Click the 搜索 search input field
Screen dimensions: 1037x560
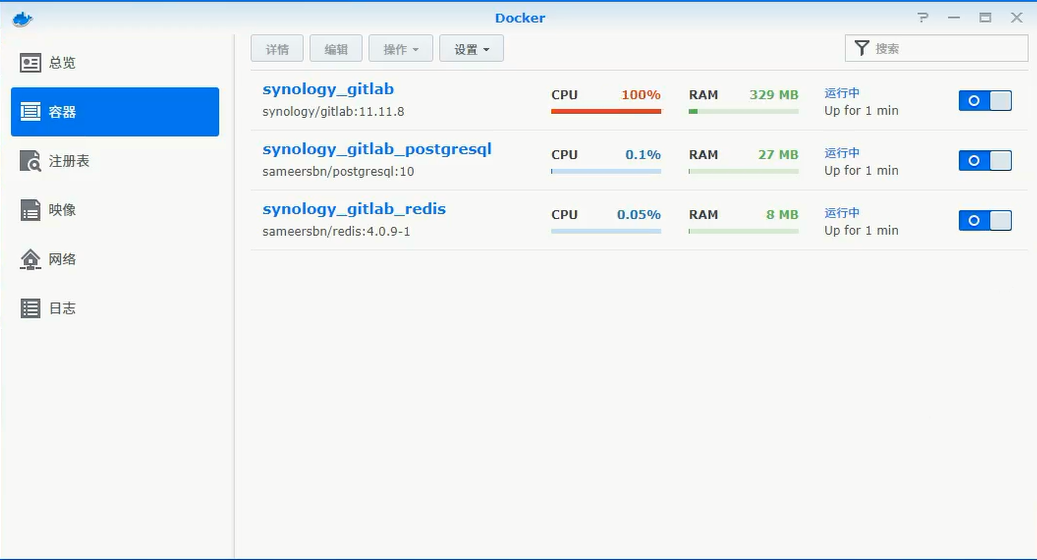point(936,48)
